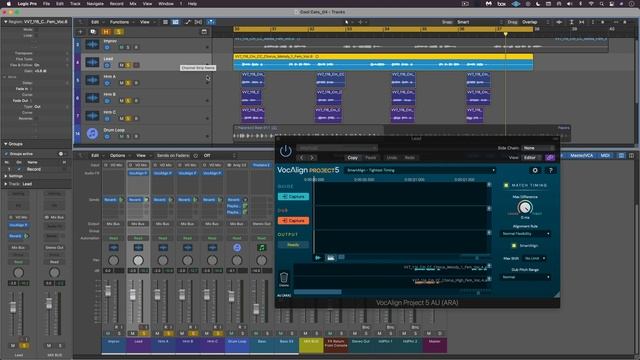The image size is (640, 360).
Task: Click Dub Capture button in VocAlign
Action: [x=293, y=221]
